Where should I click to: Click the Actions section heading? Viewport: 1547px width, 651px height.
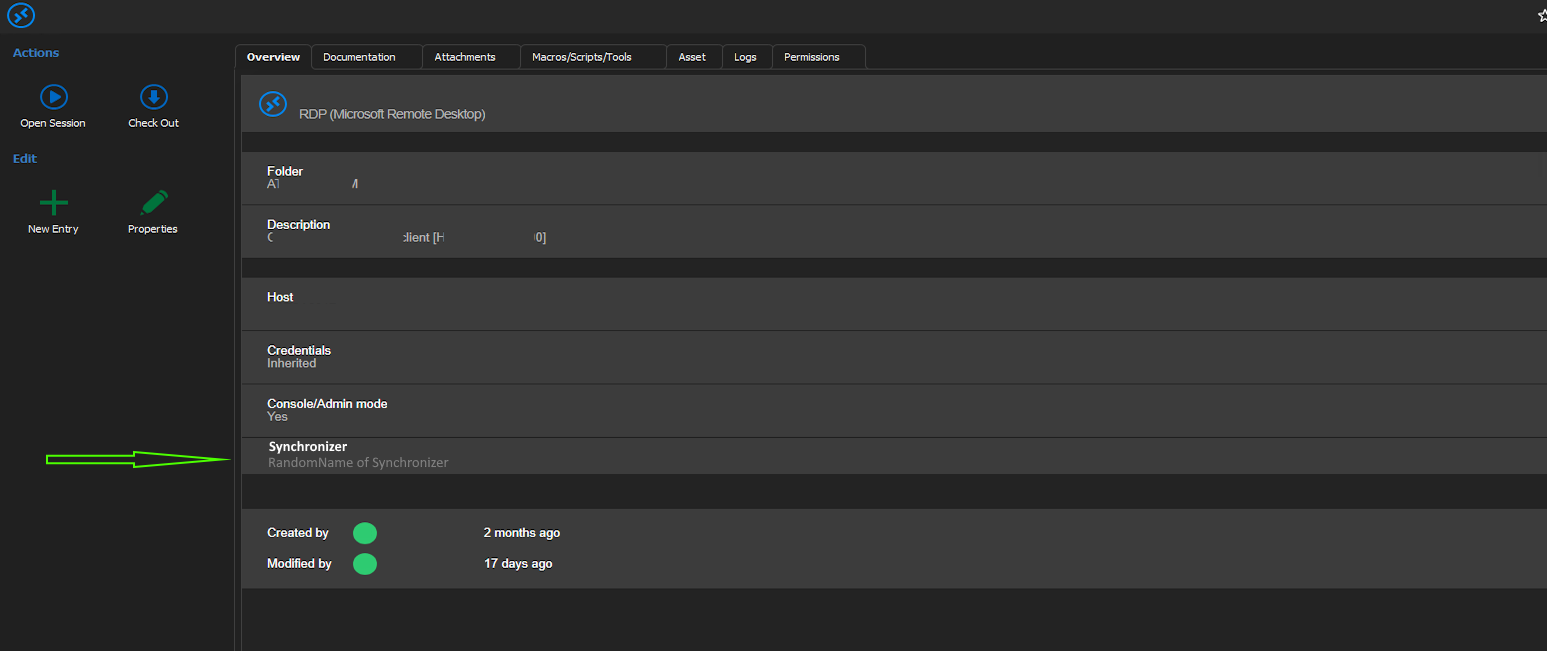pos(36,53)
